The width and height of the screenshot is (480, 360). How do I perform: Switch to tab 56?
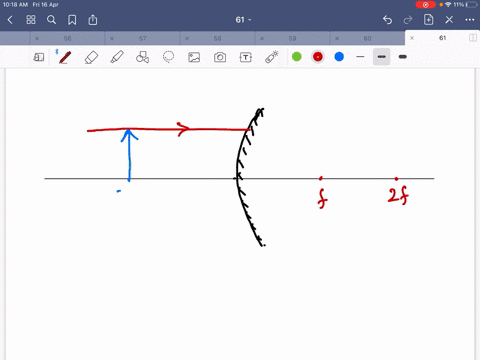click(67, 38)
